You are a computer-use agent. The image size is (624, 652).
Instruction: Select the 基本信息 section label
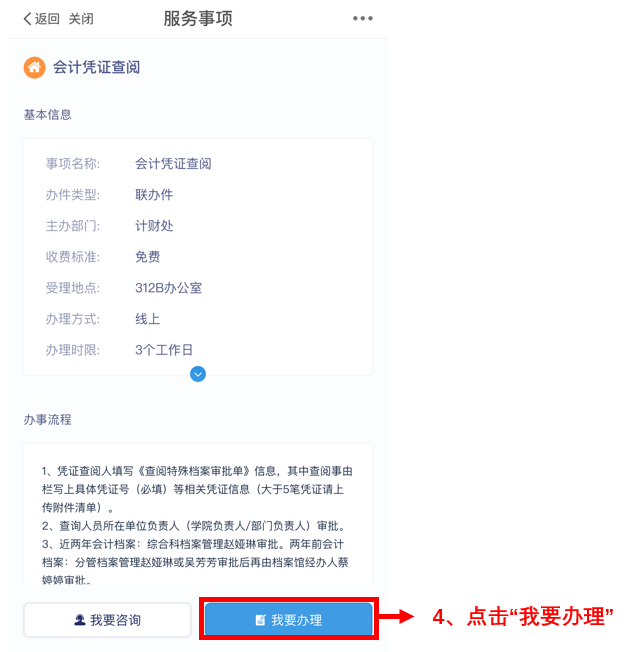coord(47,115)
